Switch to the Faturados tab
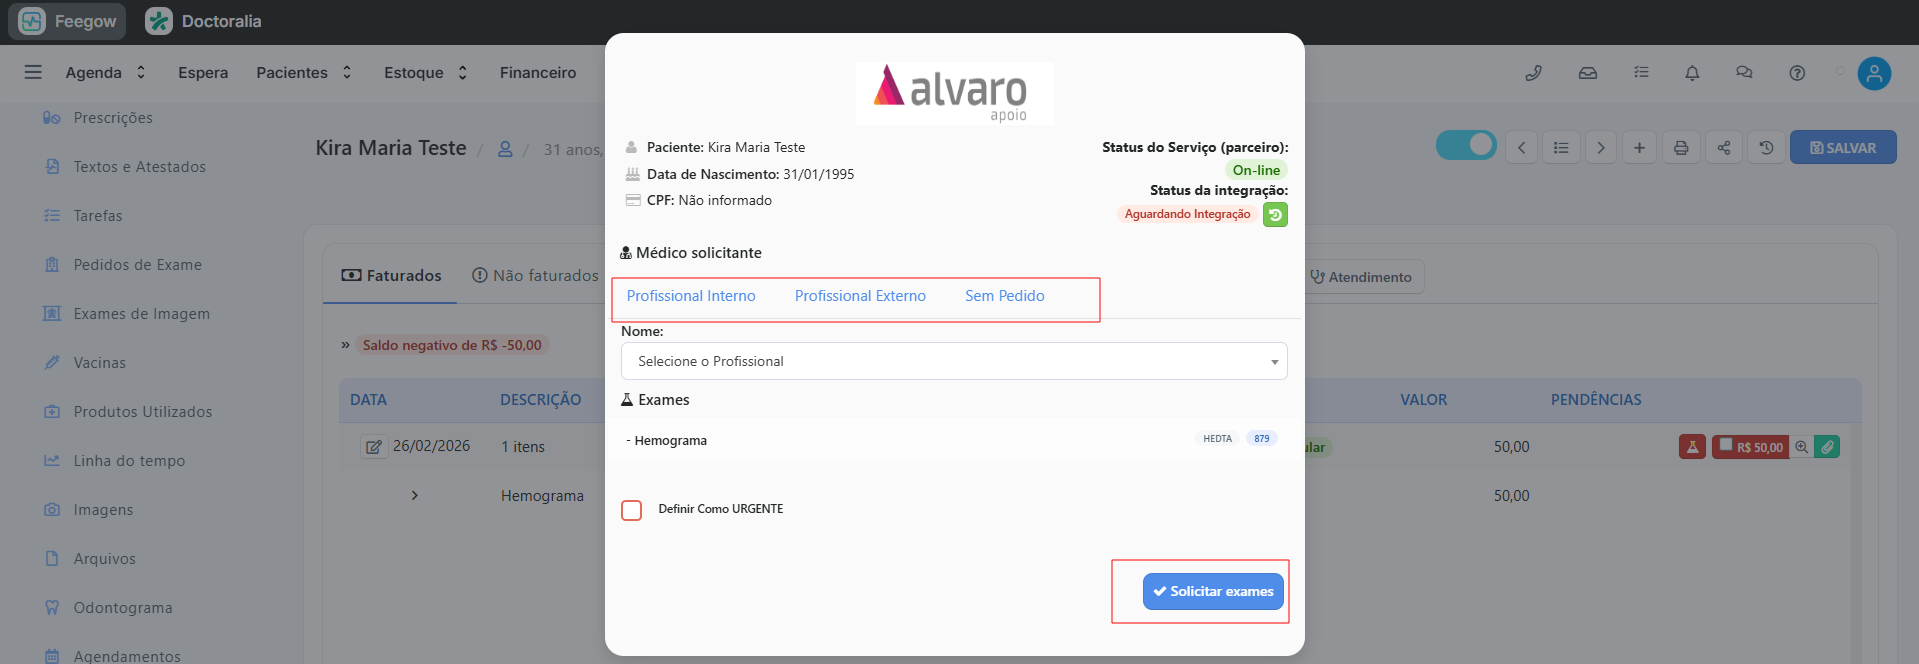 391,276
